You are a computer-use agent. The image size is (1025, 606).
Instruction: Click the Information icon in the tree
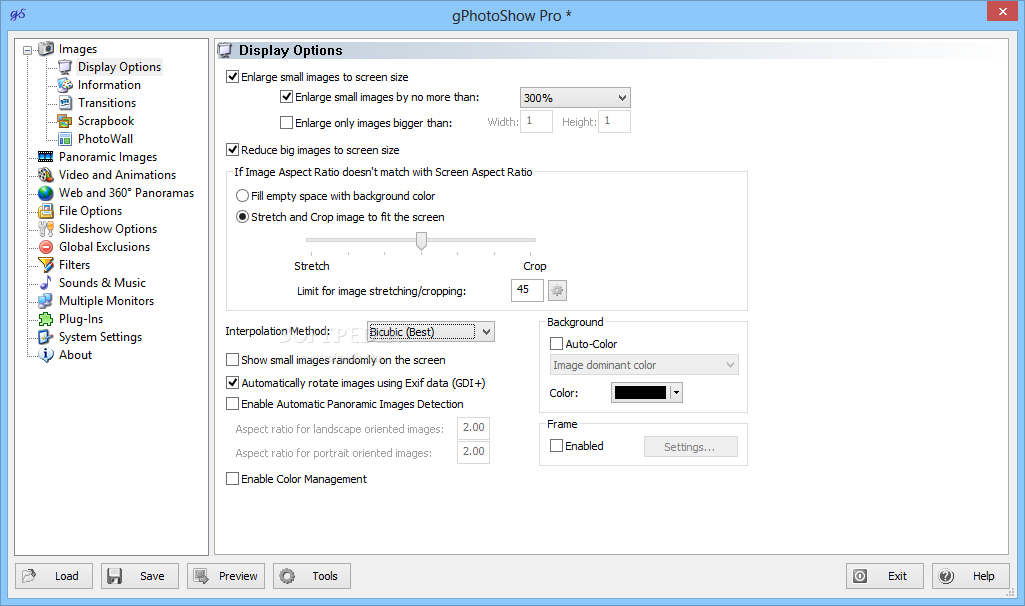65,85
